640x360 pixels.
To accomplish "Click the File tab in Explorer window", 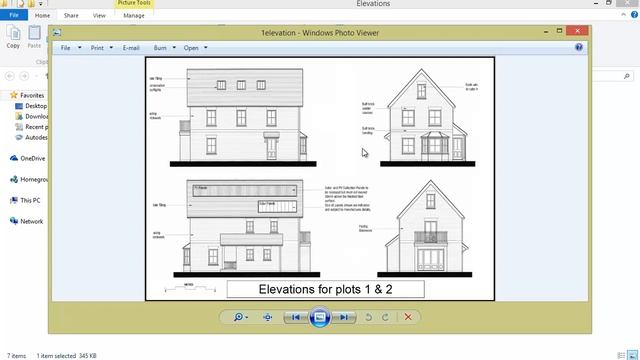I will coord(14,15).
